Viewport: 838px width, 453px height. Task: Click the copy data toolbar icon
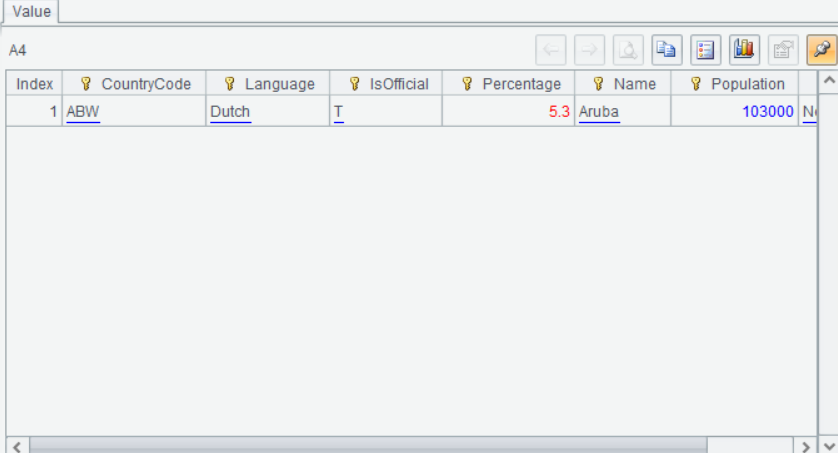[x=667, y=49]
